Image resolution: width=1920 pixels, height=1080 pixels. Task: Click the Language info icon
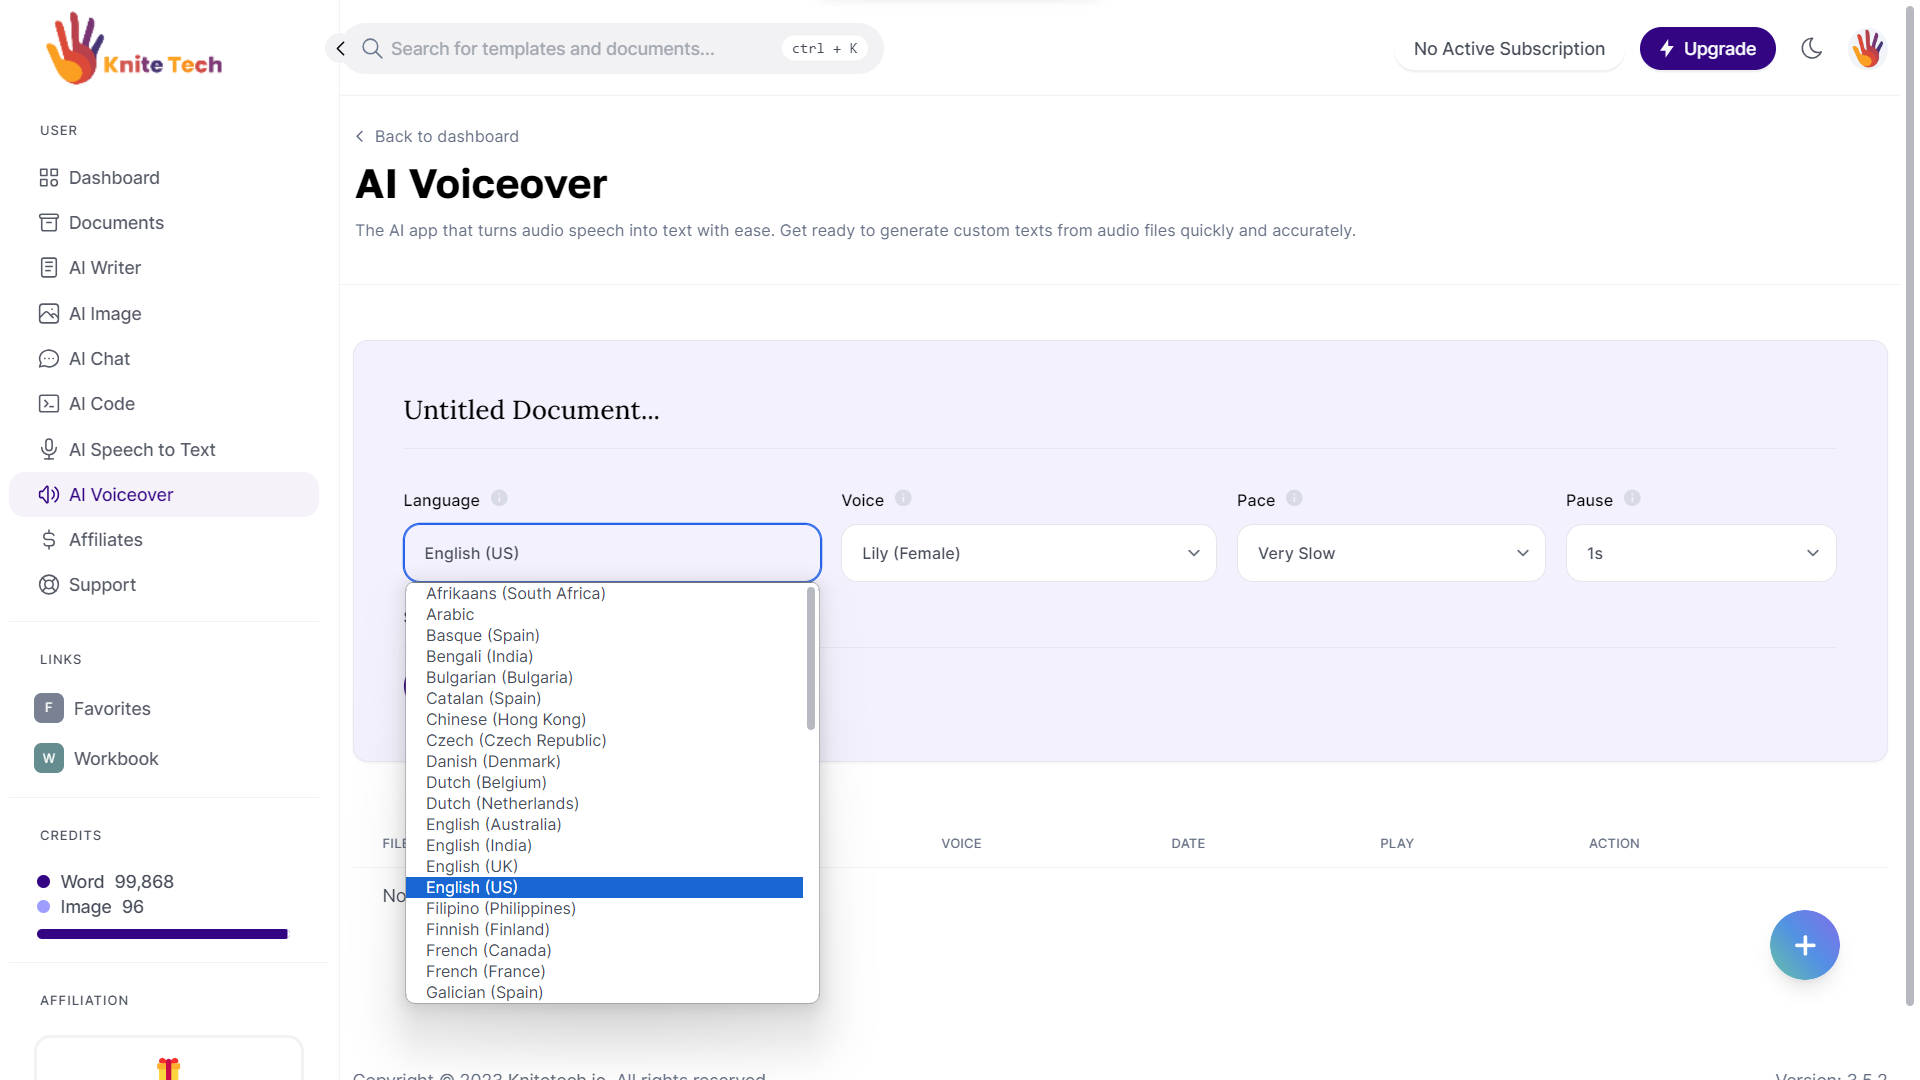(499, 498)
